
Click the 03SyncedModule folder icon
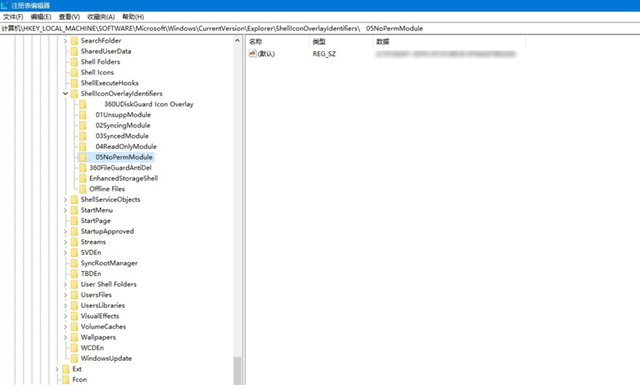click(82, 136)
